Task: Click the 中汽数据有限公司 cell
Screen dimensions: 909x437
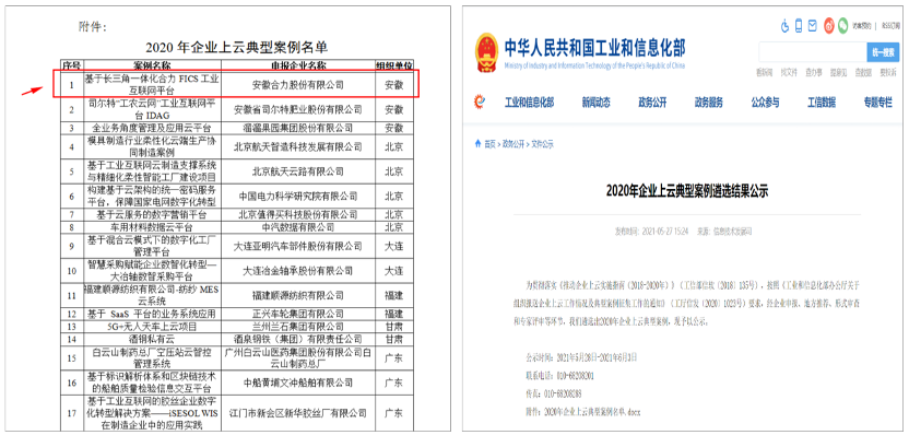Action: 298,227
